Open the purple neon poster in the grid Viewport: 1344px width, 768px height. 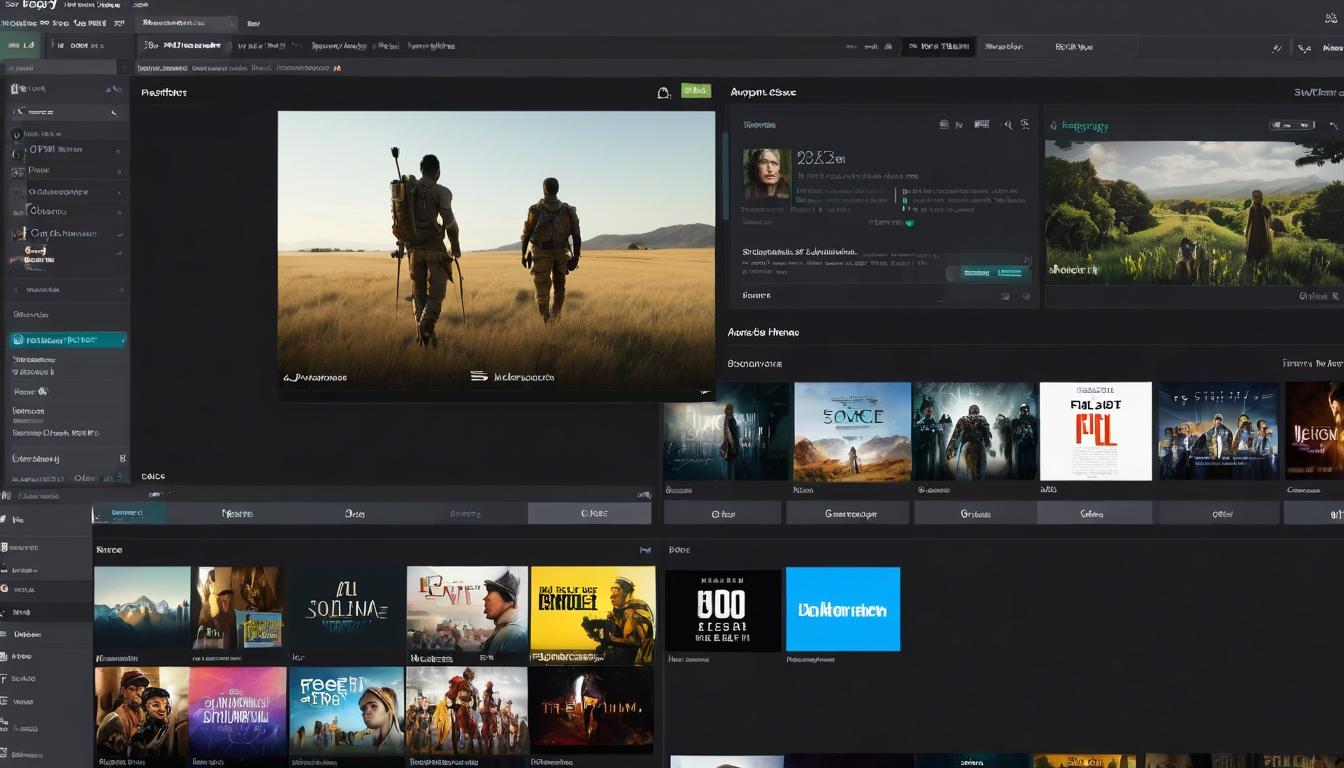(x=238, y=711)
